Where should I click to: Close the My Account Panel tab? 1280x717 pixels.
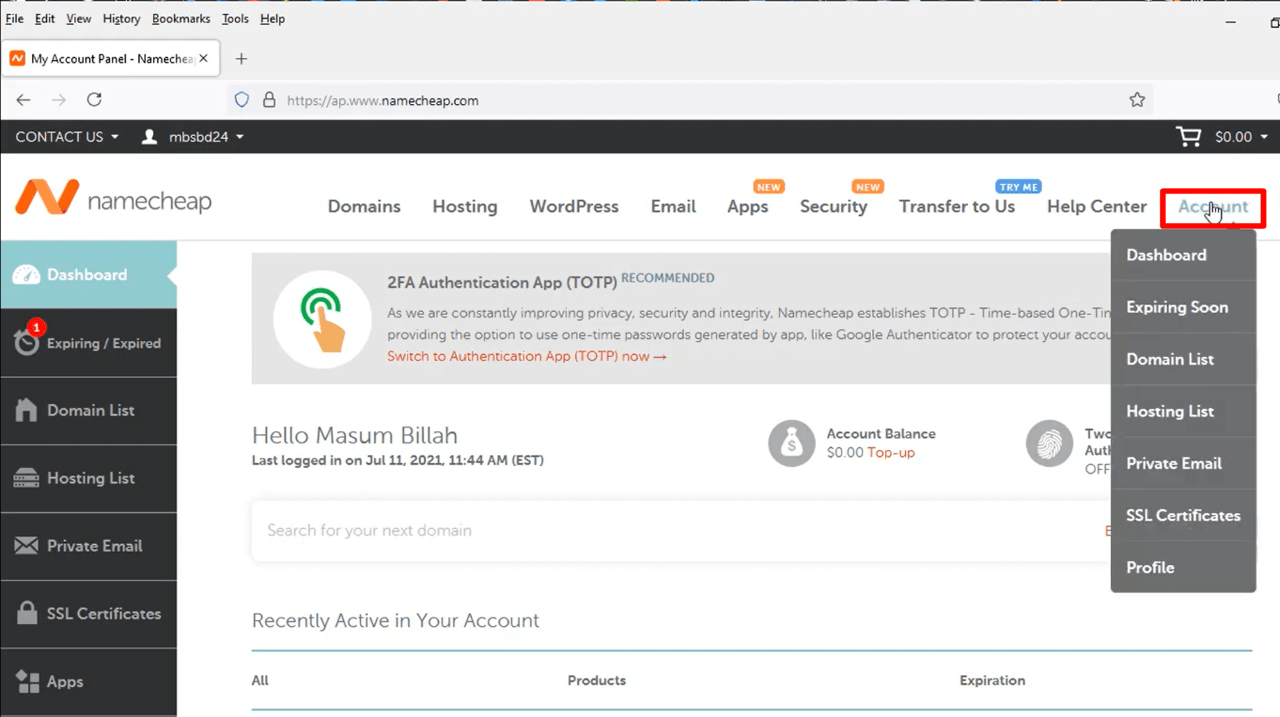(x=204, y=58)
